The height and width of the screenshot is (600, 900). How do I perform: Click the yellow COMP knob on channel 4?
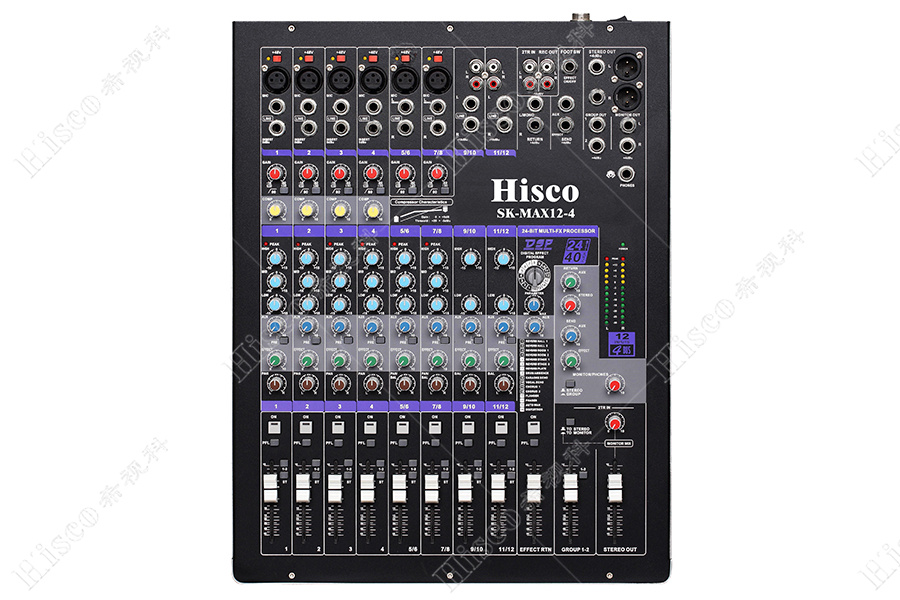point(371,212)
